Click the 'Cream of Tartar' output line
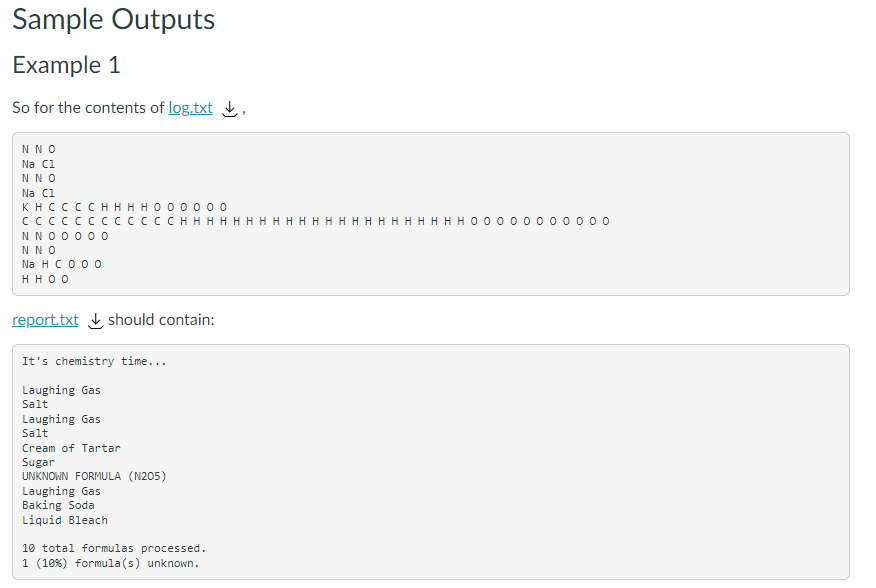 pyautogui.click(x=72, y=448)
